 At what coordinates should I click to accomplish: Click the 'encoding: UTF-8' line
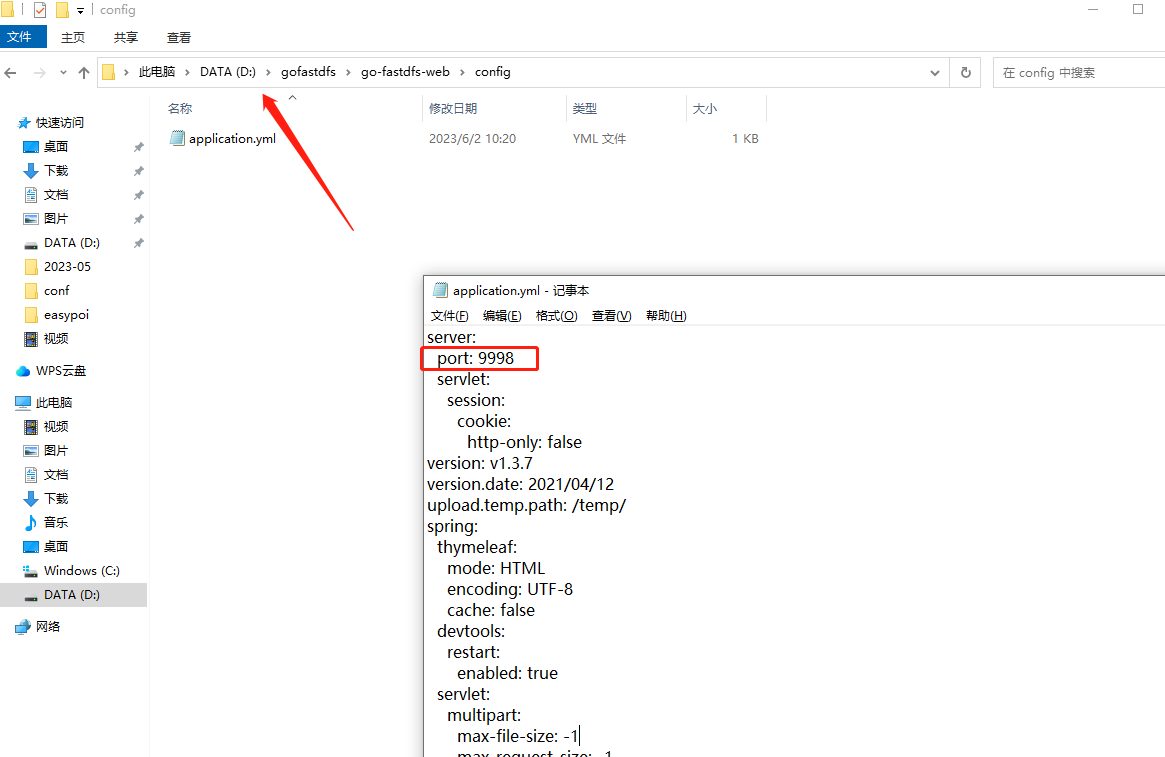click(510, 589)
